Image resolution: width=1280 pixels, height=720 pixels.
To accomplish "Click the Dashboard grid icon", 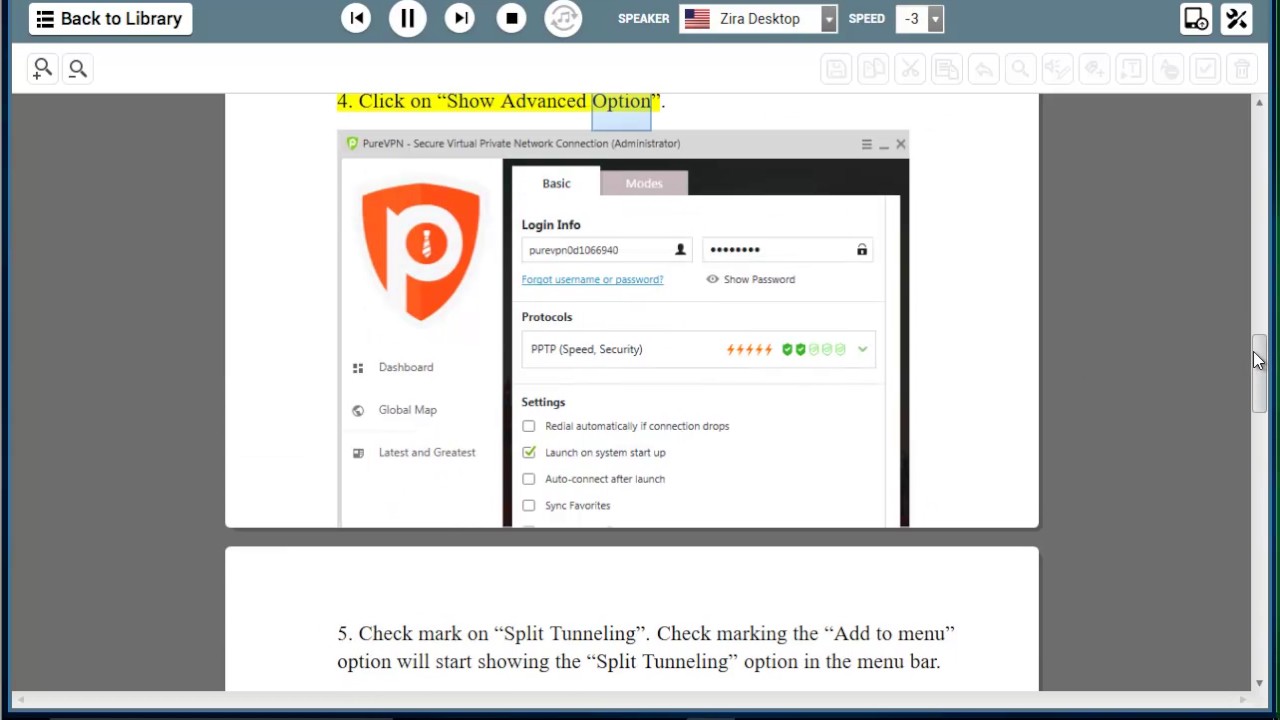I will click(358, 368).
